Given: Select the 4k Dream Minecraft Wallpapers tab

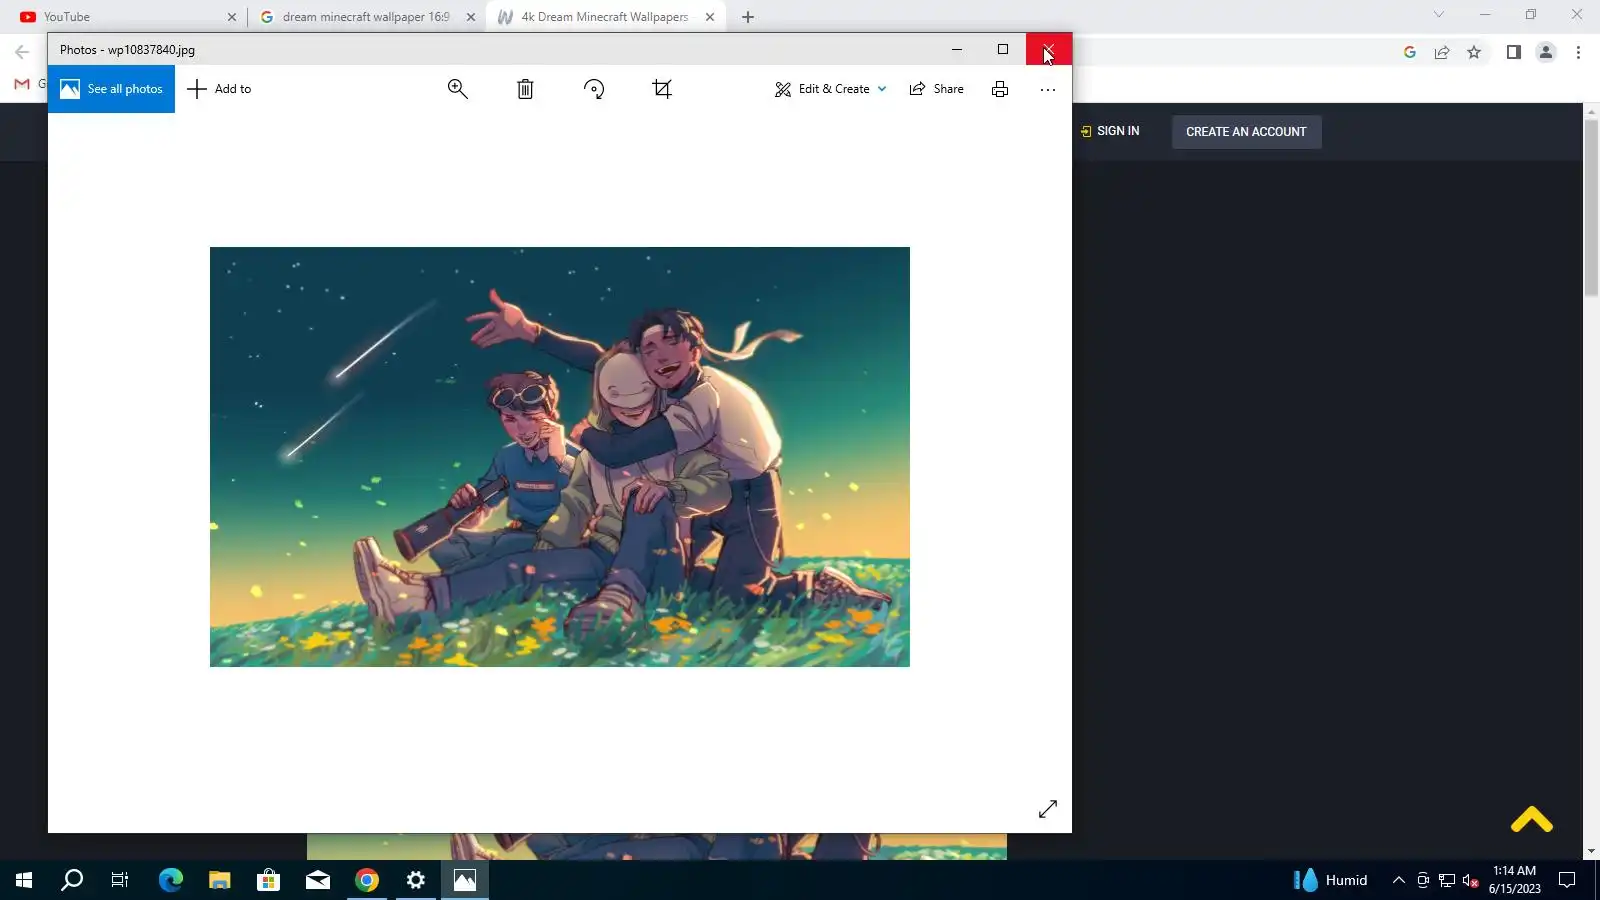Looking at the screenshot, I should (x=605, y=17).
